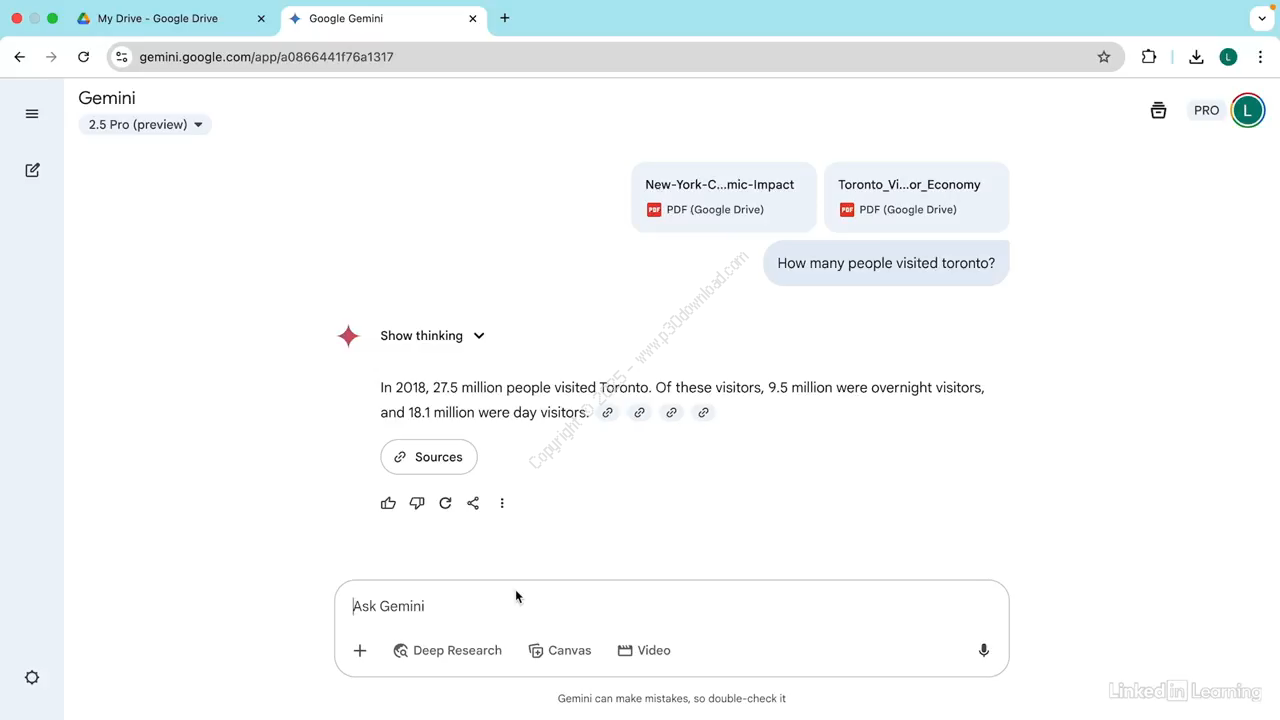This screenshot has width=1280, height=720.
Task: Select the Video tool
Action: pos(644,651)
